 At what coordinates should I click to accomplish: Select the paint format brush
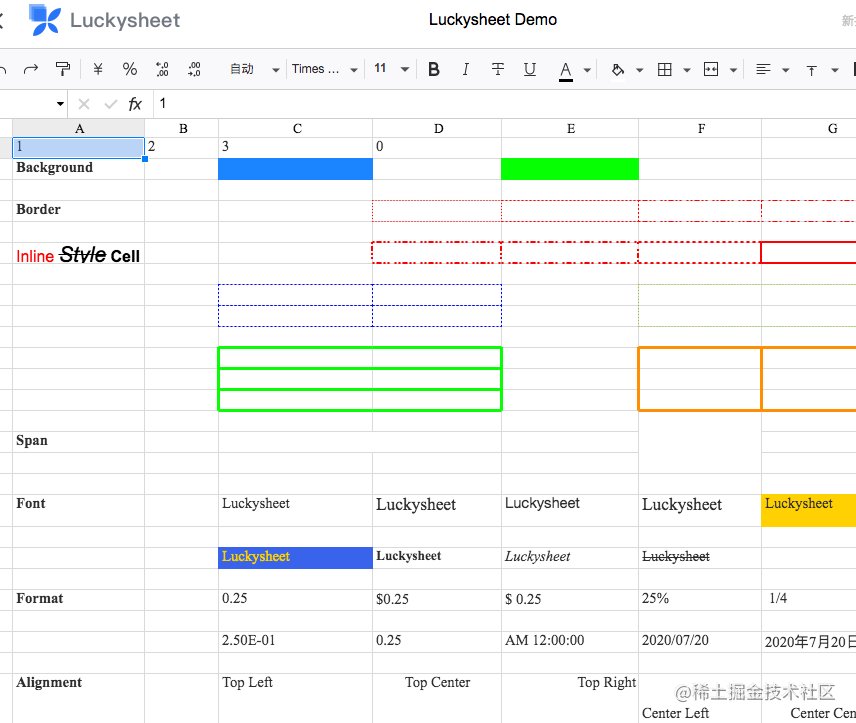click(63, 69)
